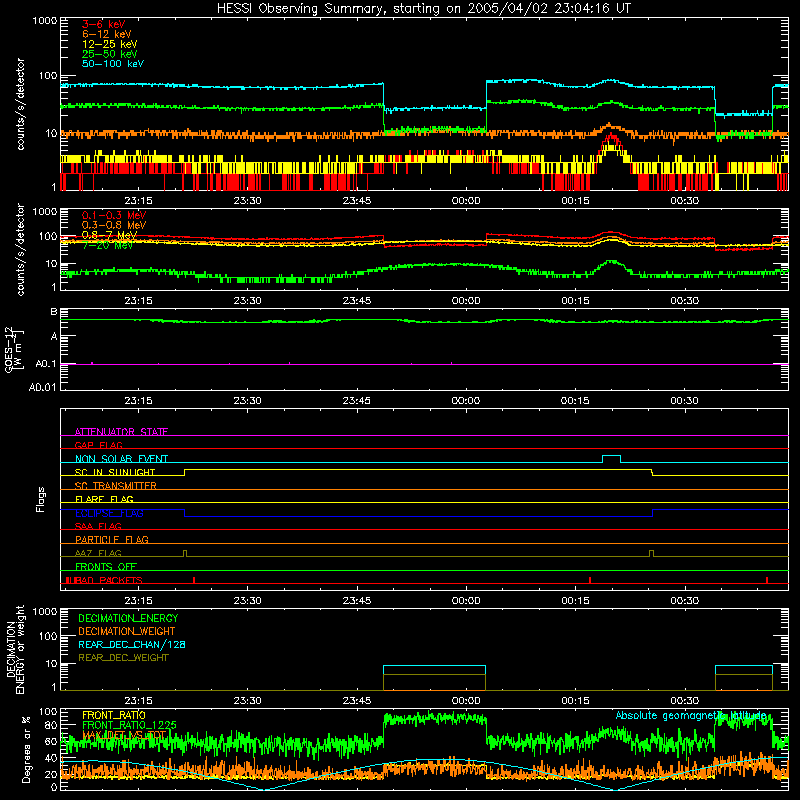
Task: Click the A0.01 tick label on GOES axis
Action: (42, 387)
